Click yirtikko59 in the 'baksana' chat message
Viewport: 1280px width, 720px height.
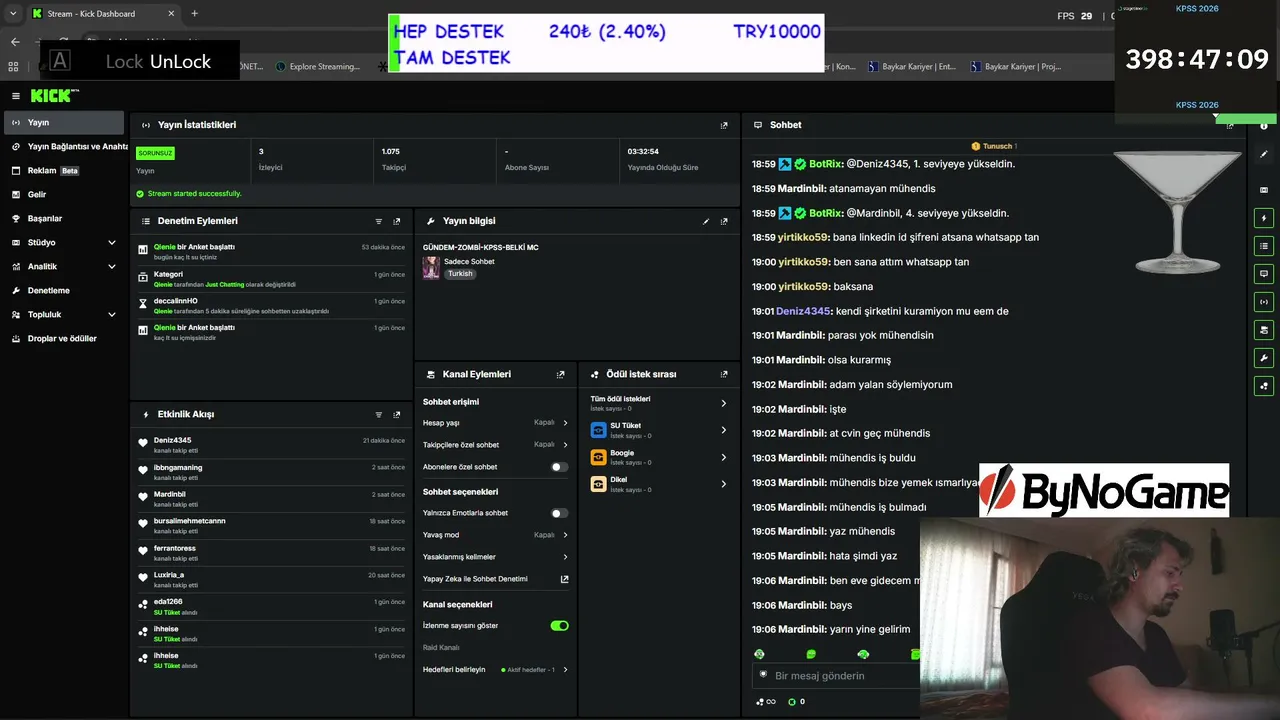click(804, 287)
